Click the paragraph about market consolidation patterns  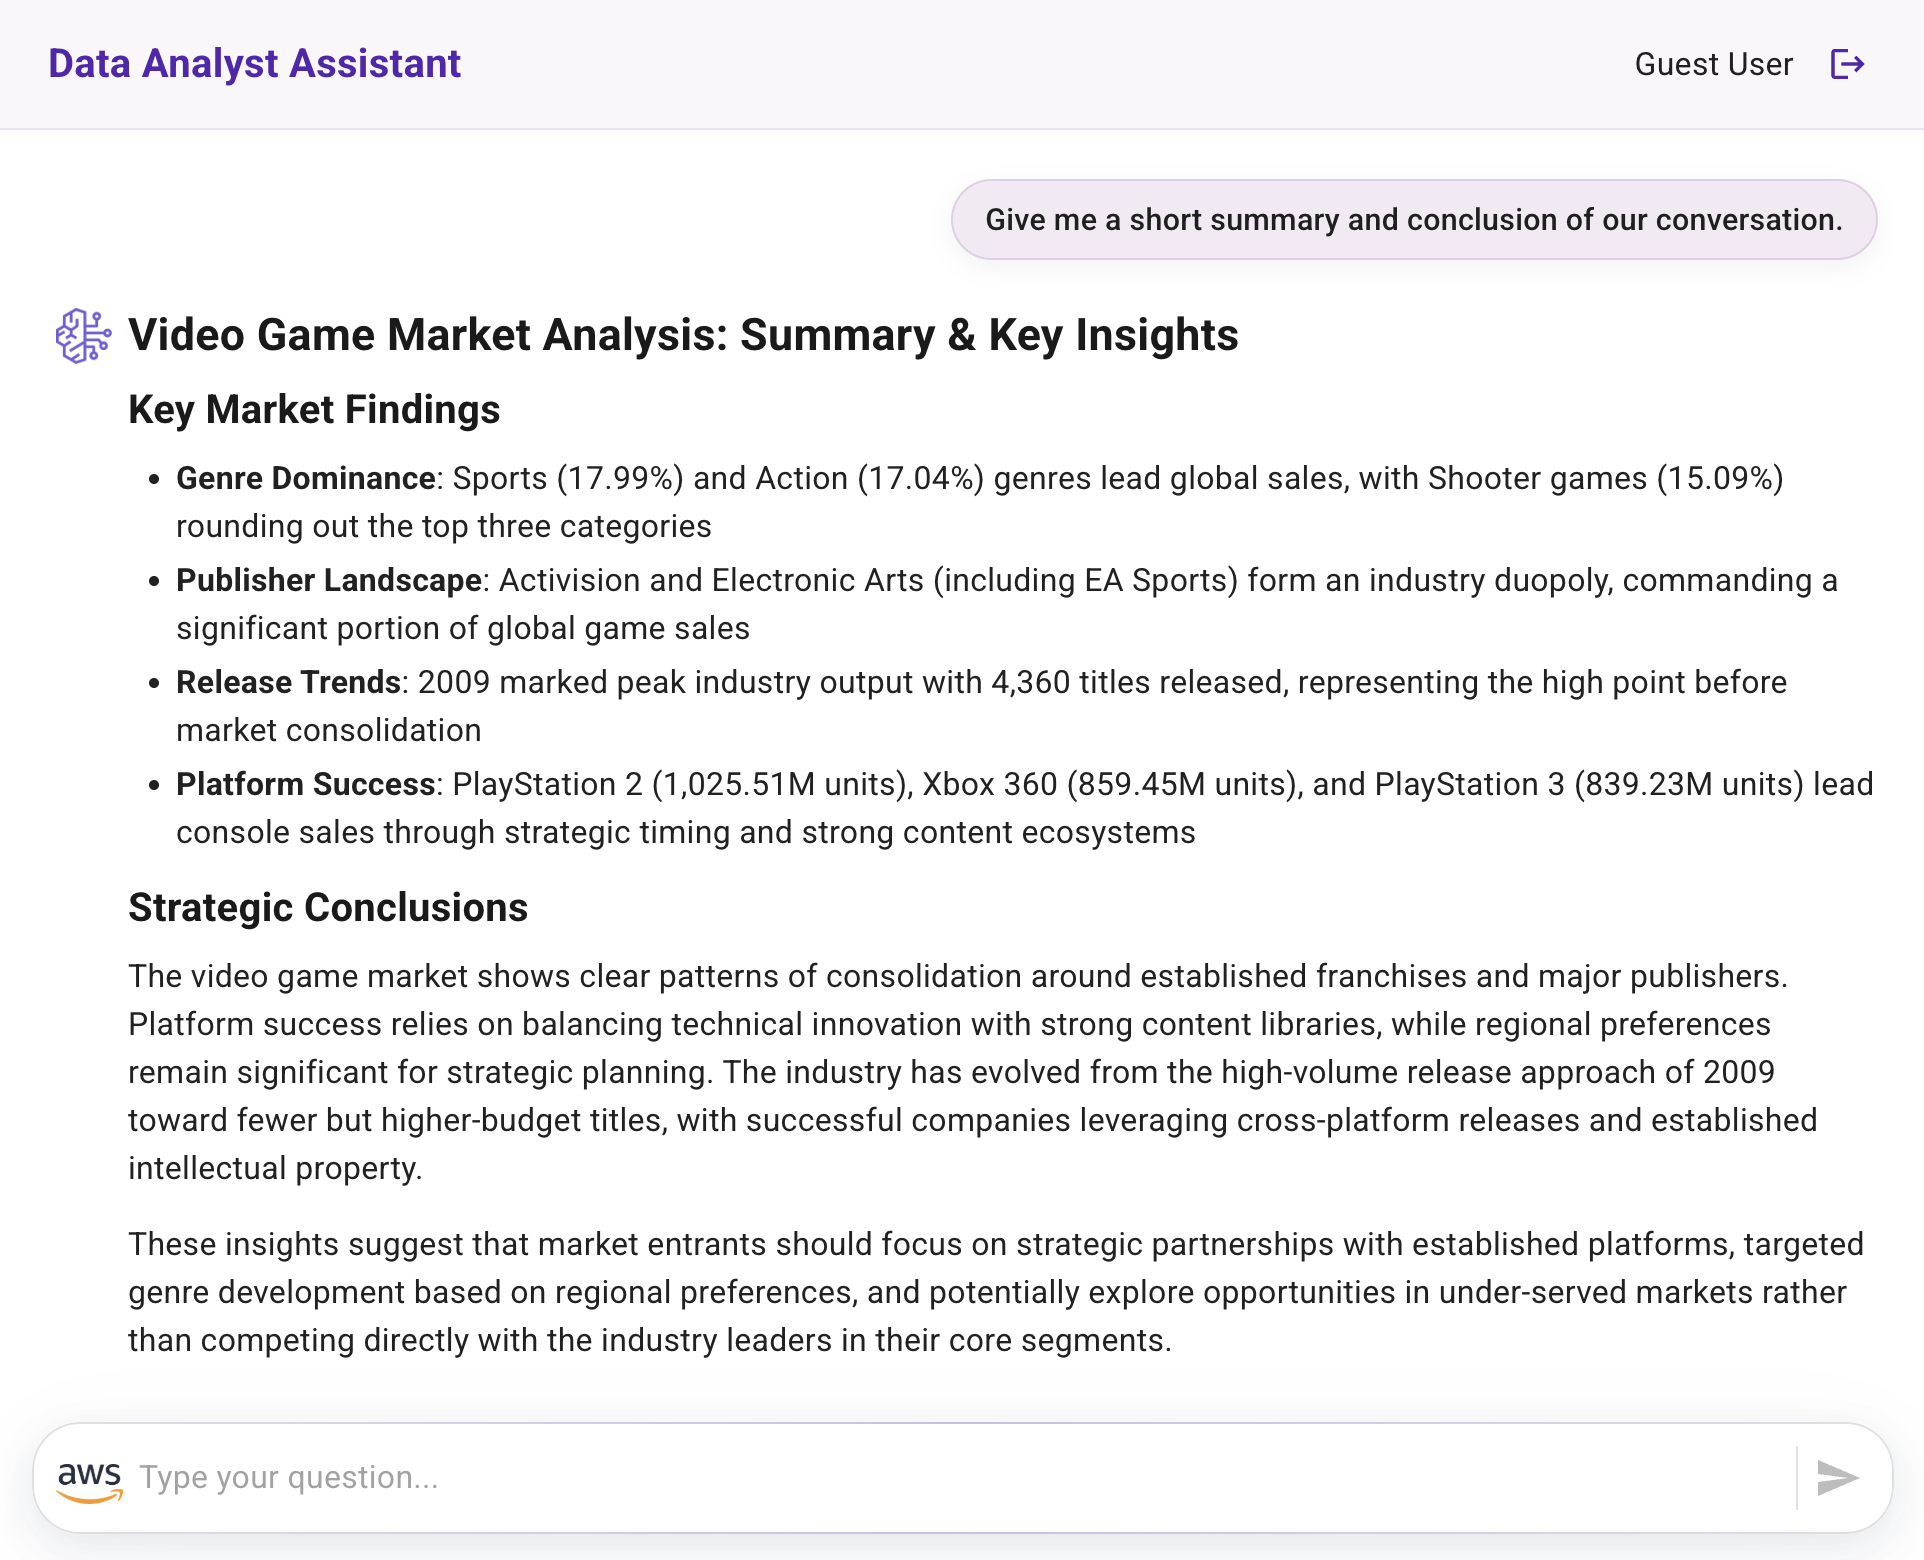click(x=973, y=1072)
